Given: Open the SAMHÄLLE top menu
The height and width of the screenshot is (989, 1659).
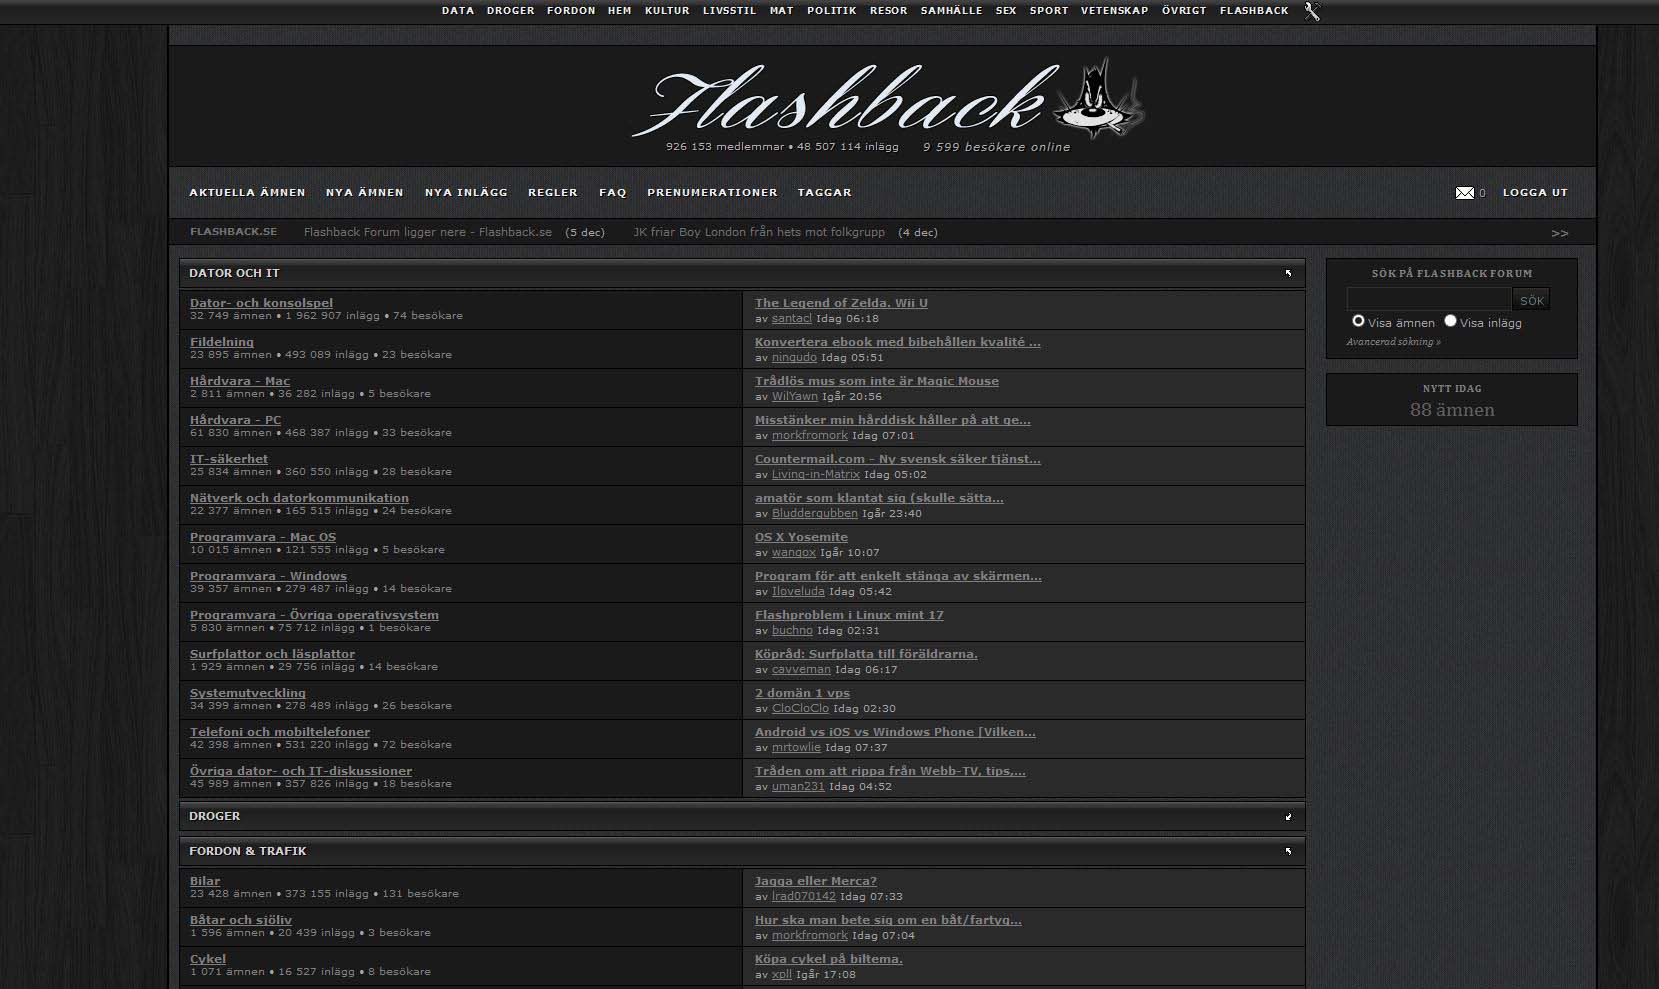Looking at the screenshot, I should tap(952, 11).
